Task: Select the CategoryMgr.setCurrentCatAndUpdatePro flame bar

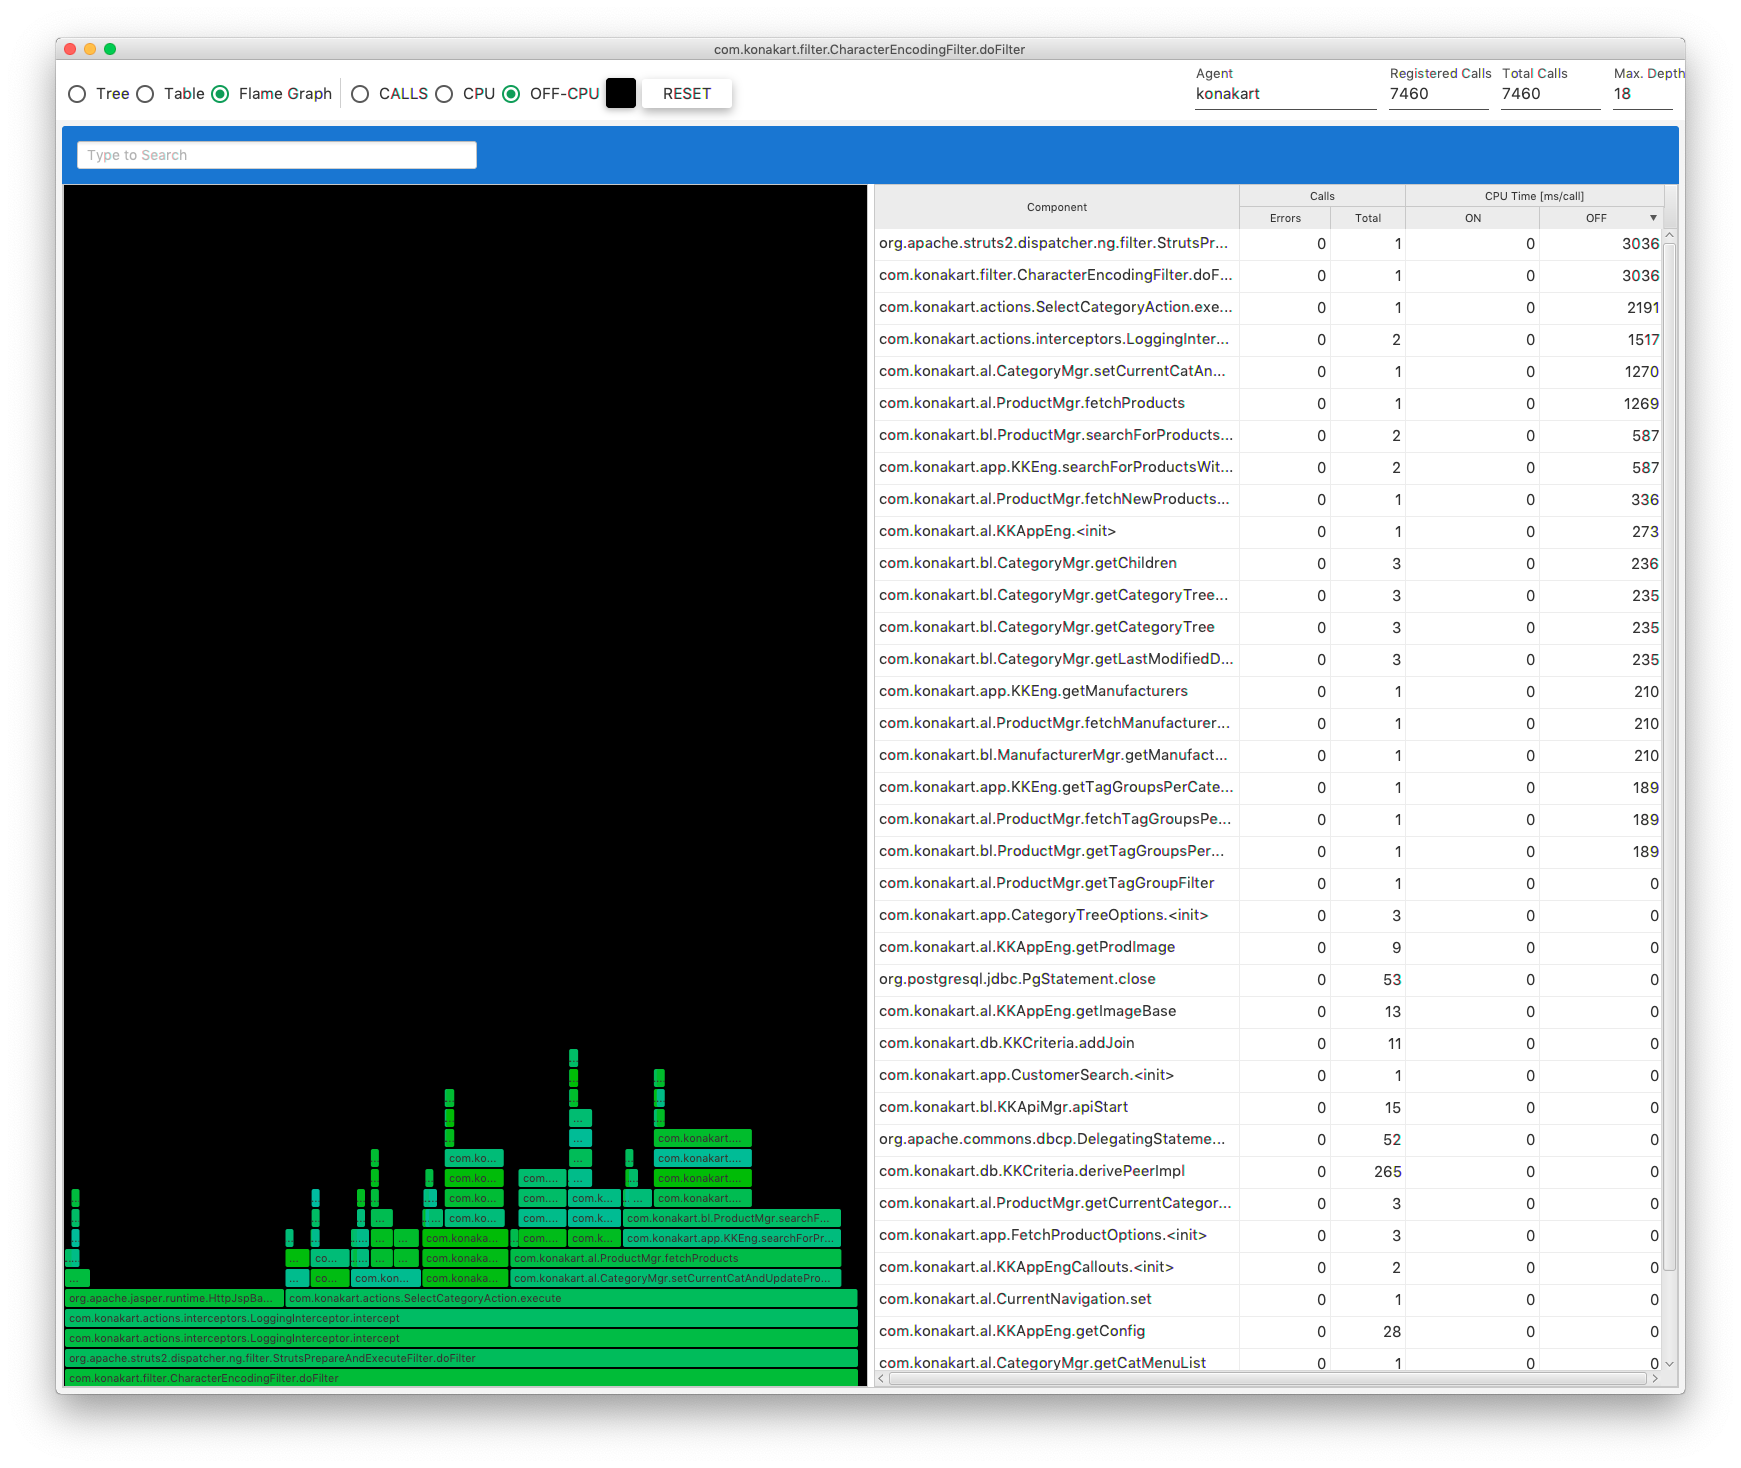Action: coord(675,1278)
